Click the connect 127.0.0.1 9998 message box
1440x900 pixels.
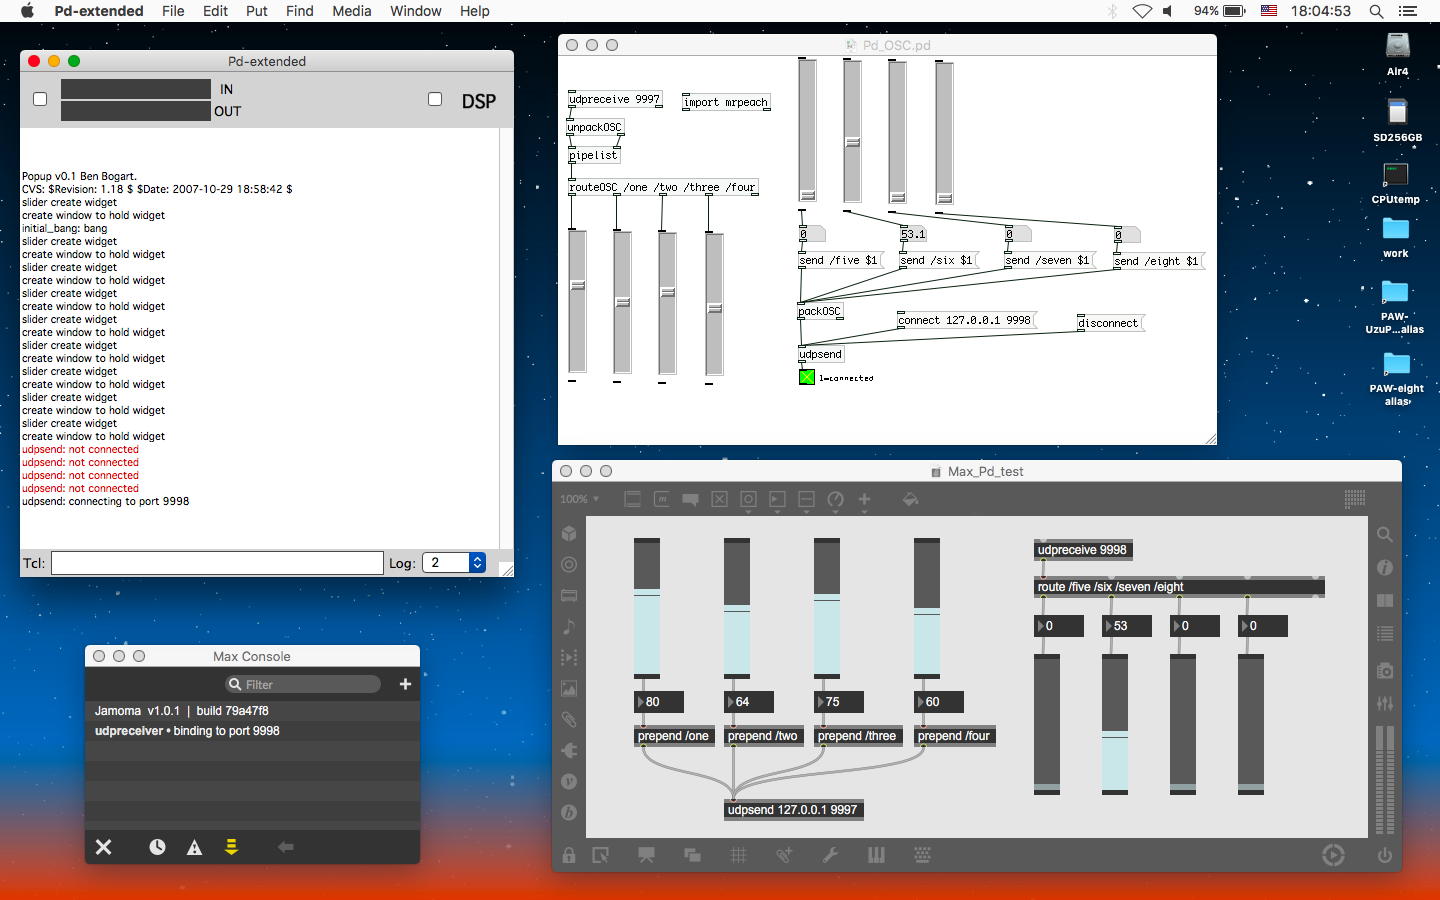click(x=964, y=320)
